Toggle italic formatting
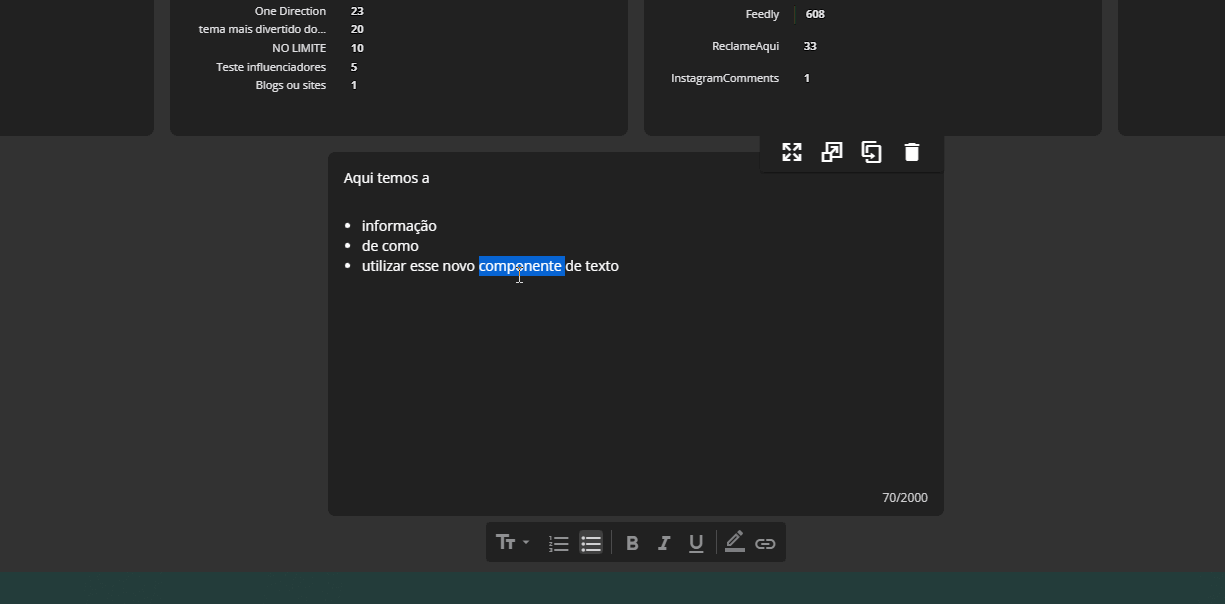Screen dimensions: 1225x604 tap(664, 543)
